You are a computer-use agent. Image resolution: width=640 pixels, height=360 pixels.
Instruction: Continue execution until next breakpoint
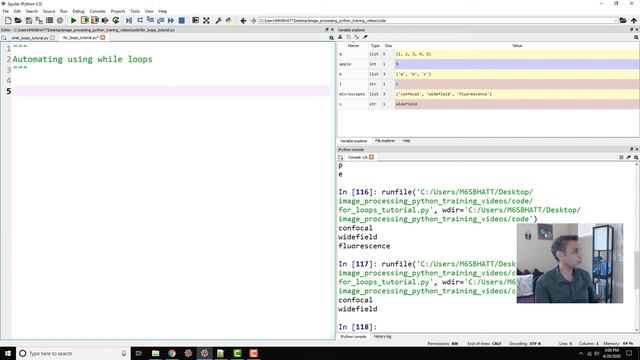tap(171, 20)
